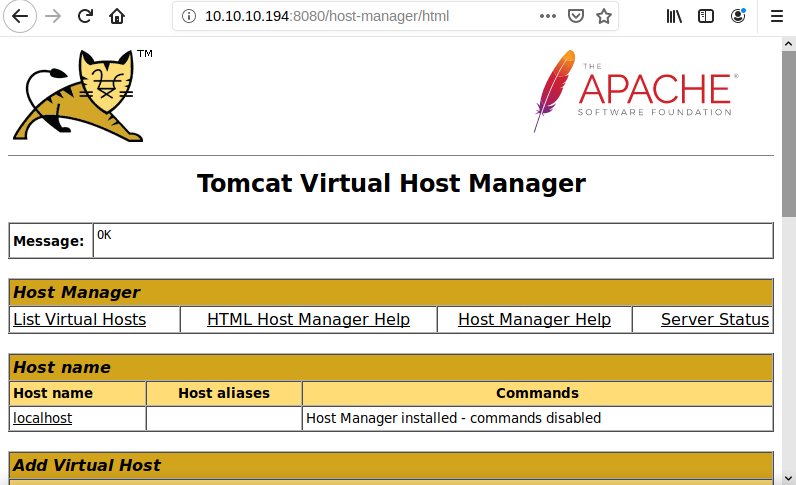796x485 pixels.
Task: Click the 'Host Manager' section header
Action: click(x=391, y=293)
